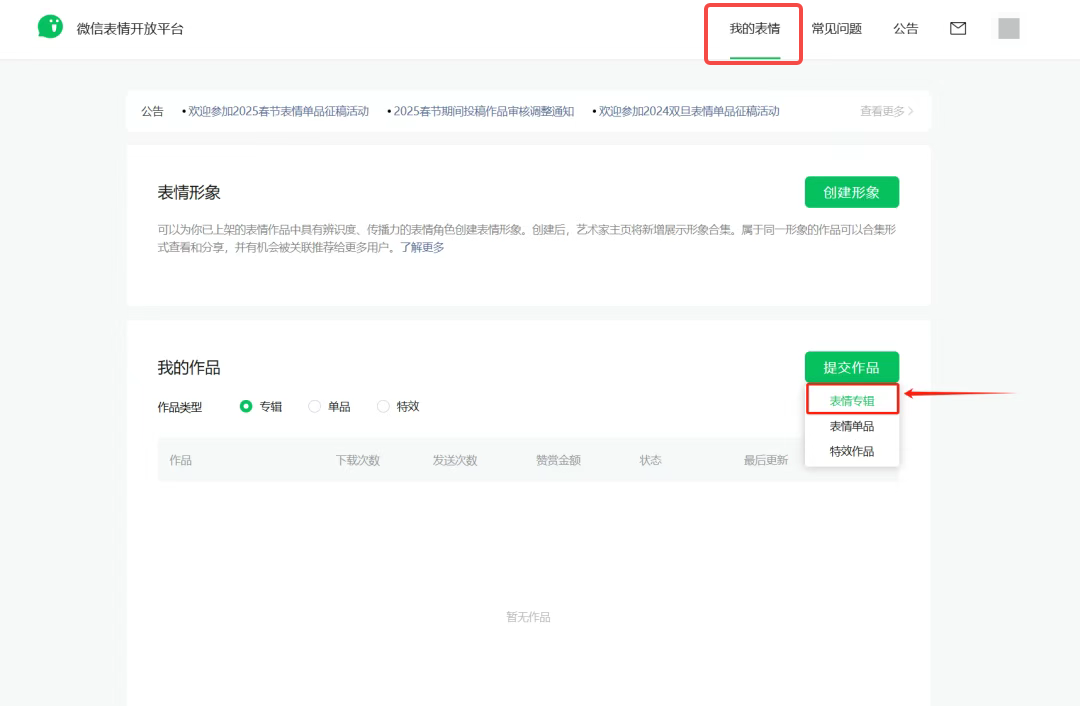Click the 状态 column header
Screen dimensions: 1080x706
[650, 460]
